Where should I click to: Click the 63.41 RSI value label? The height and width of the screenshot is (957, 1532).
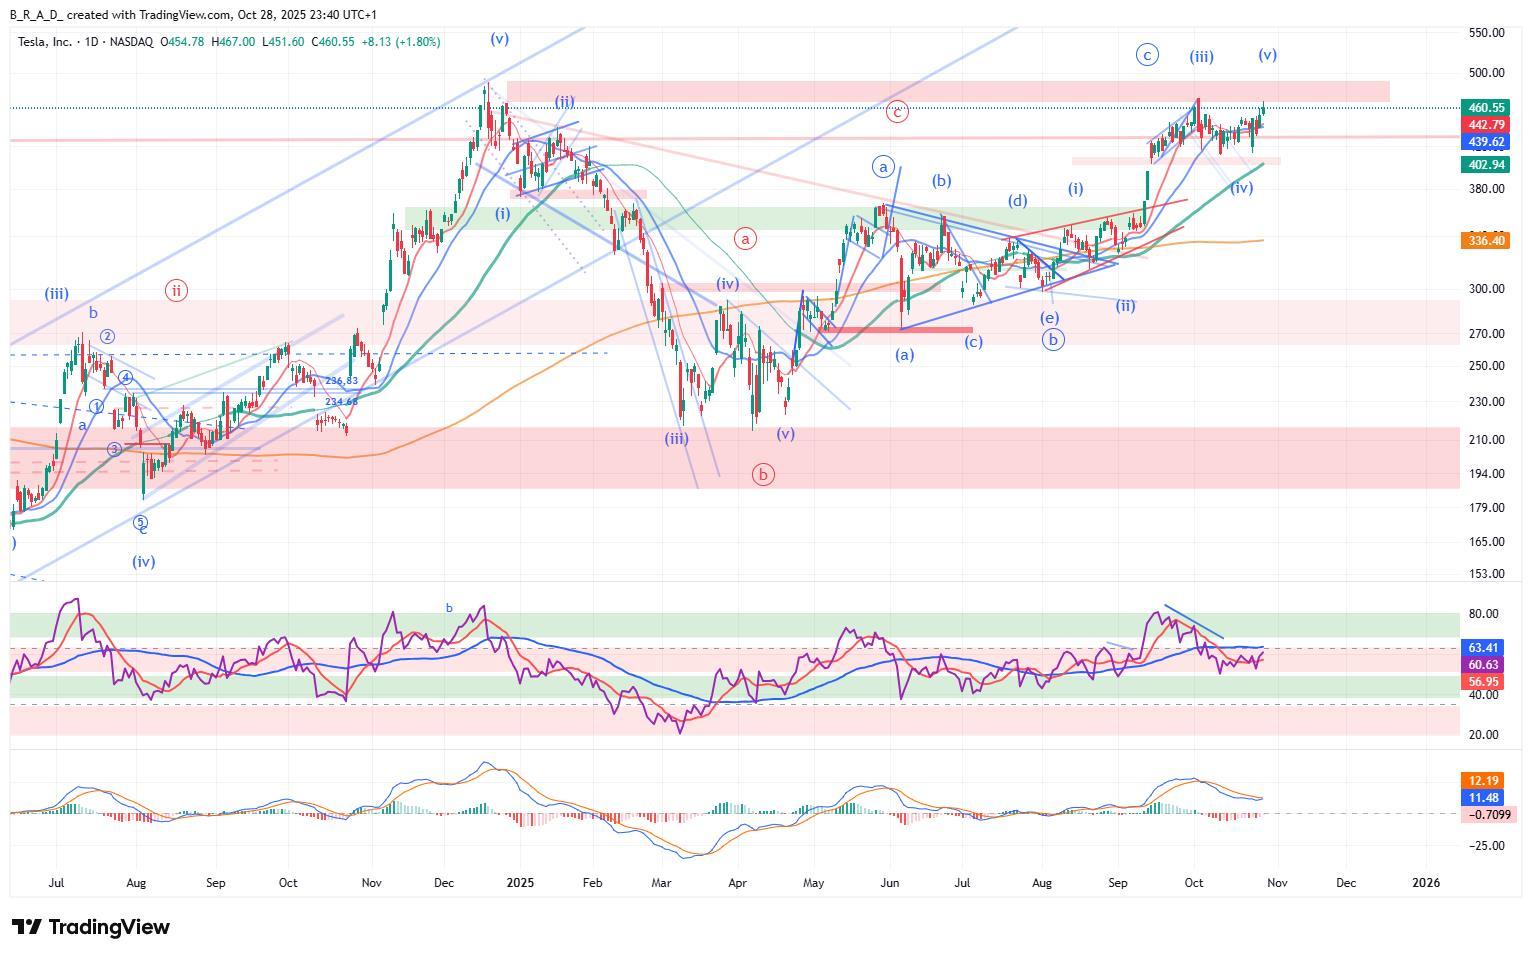(1484, 648)
